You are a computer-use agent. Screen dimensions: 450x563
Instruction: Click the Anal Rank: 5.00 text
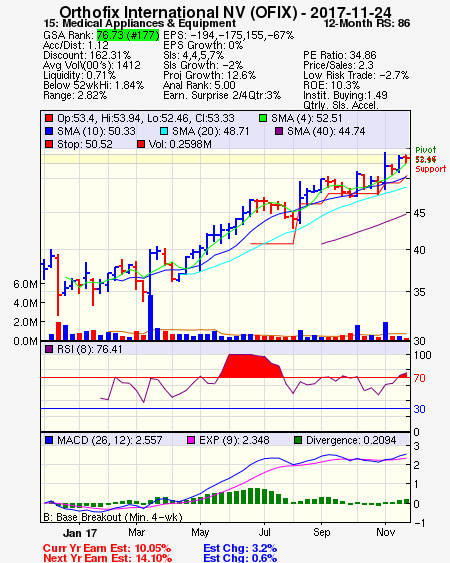[199, 85]
